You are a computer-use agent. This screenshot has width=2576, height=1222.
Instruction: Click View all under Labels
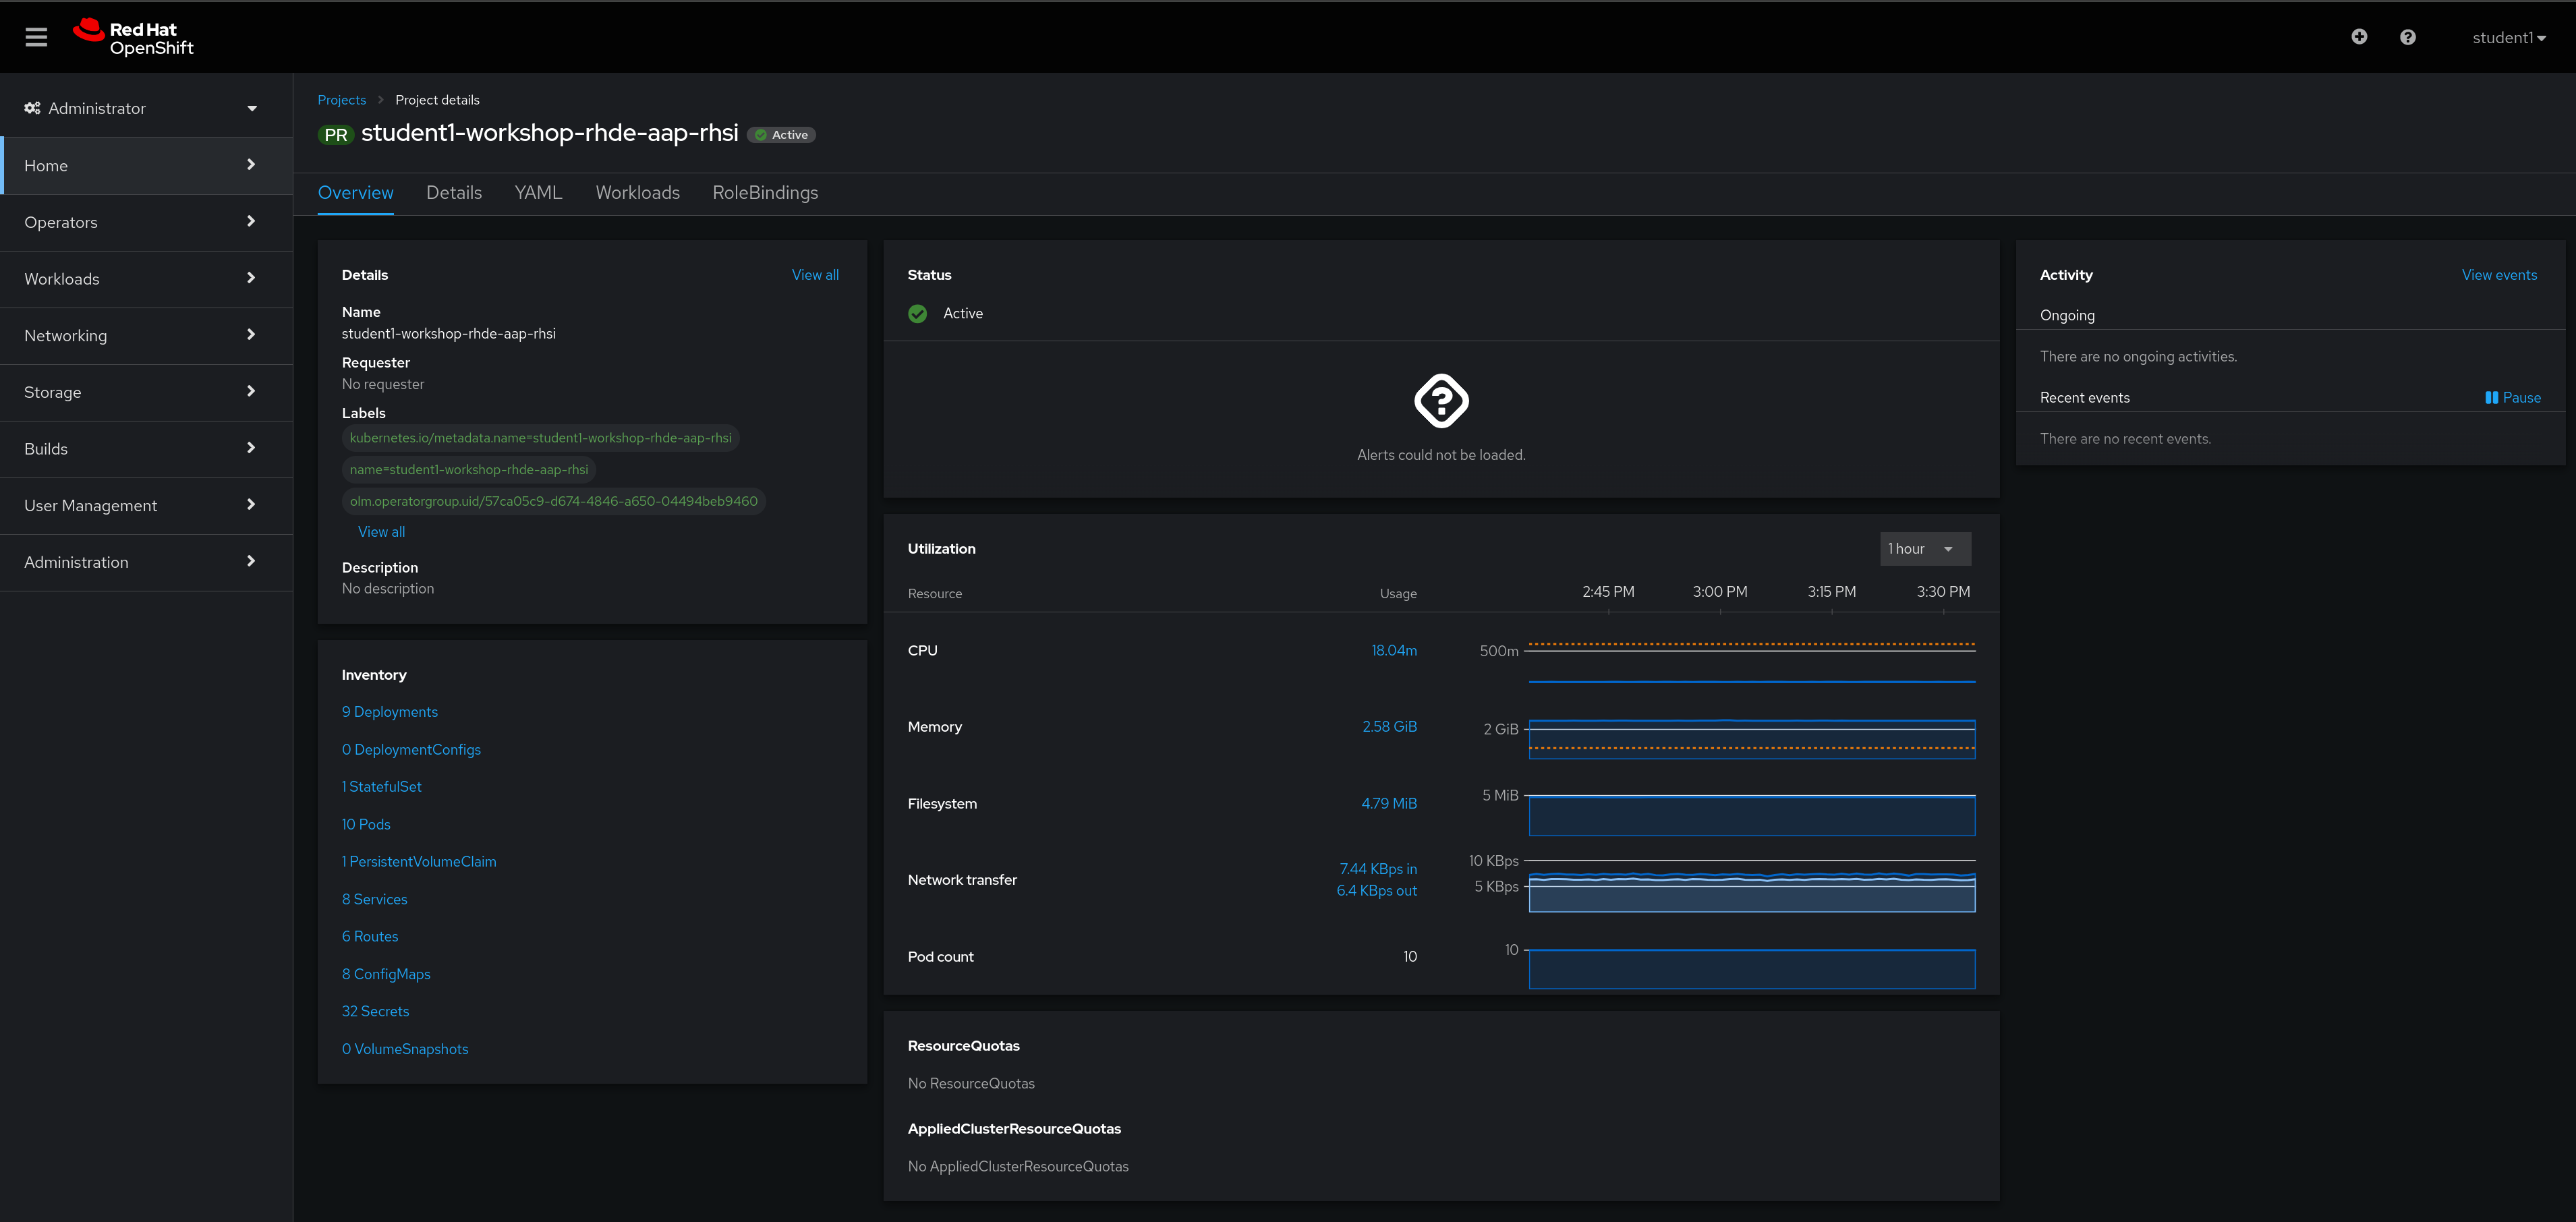pos(381,532)
